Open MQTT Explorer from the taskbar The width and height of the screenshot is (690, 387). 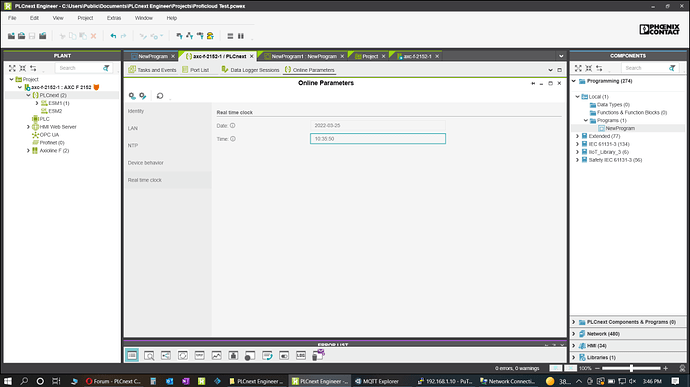[377, 381]
